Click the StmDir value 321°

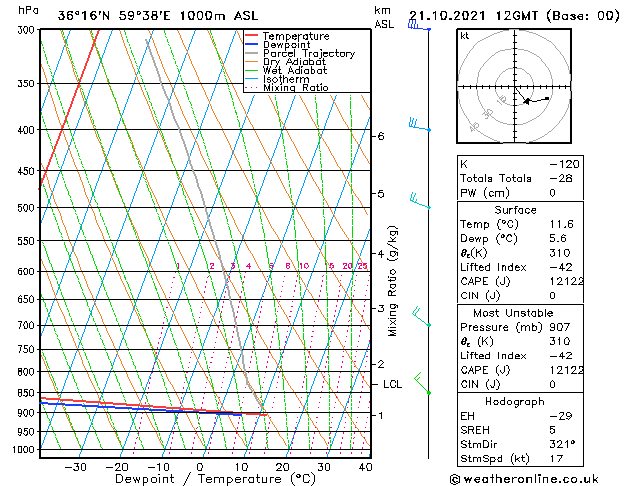(562, 445)
